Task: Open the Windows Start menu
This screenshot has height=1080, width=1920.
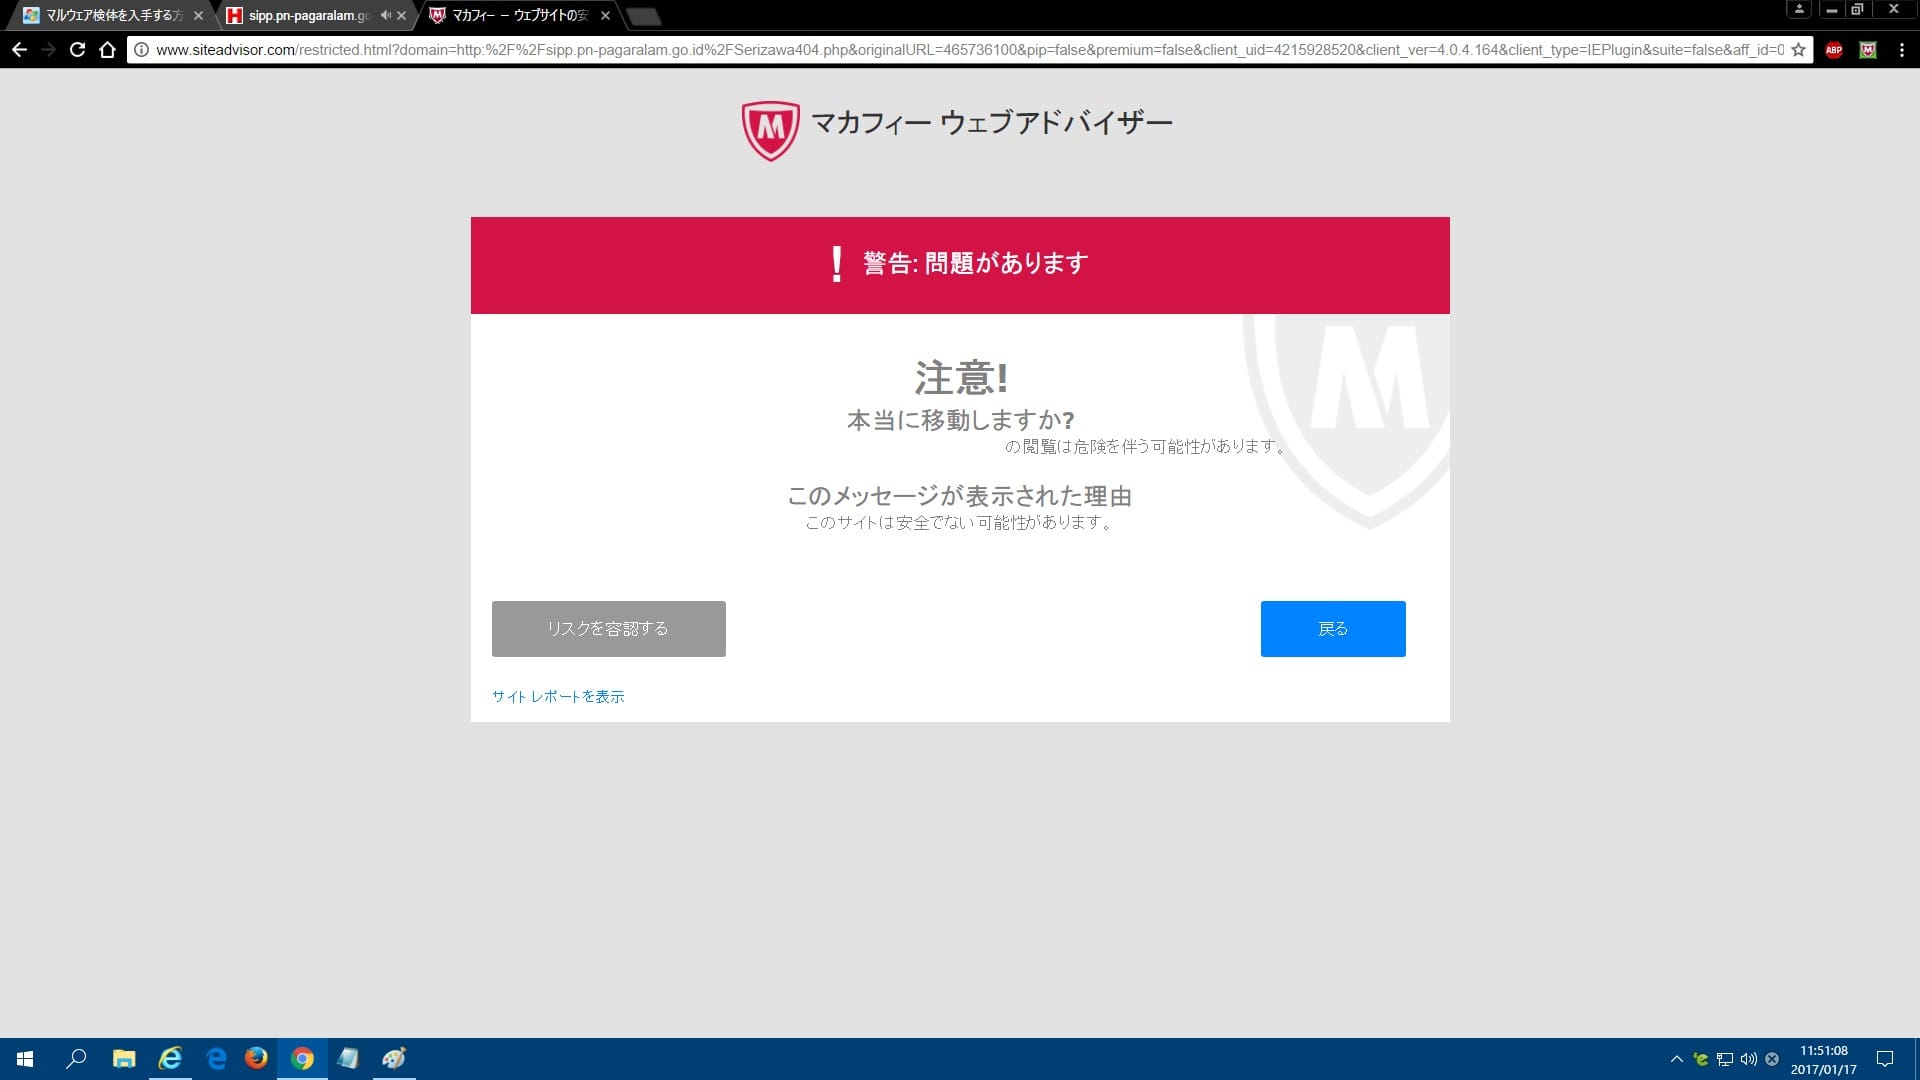Action: [x=25, y=1058]
